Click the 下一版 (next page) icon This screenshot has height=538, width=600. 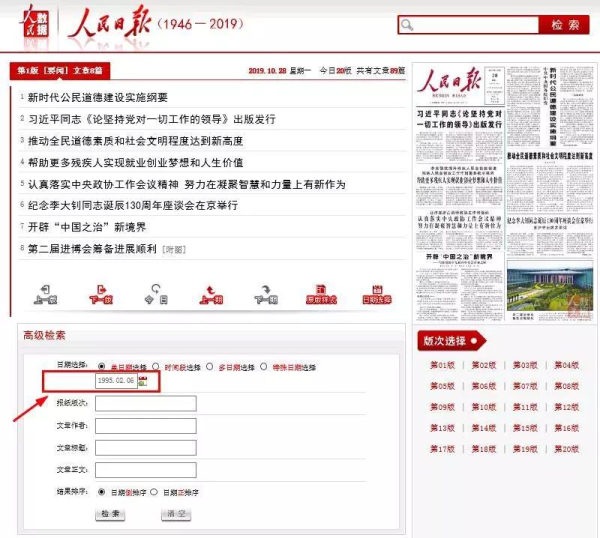(101, 293)
